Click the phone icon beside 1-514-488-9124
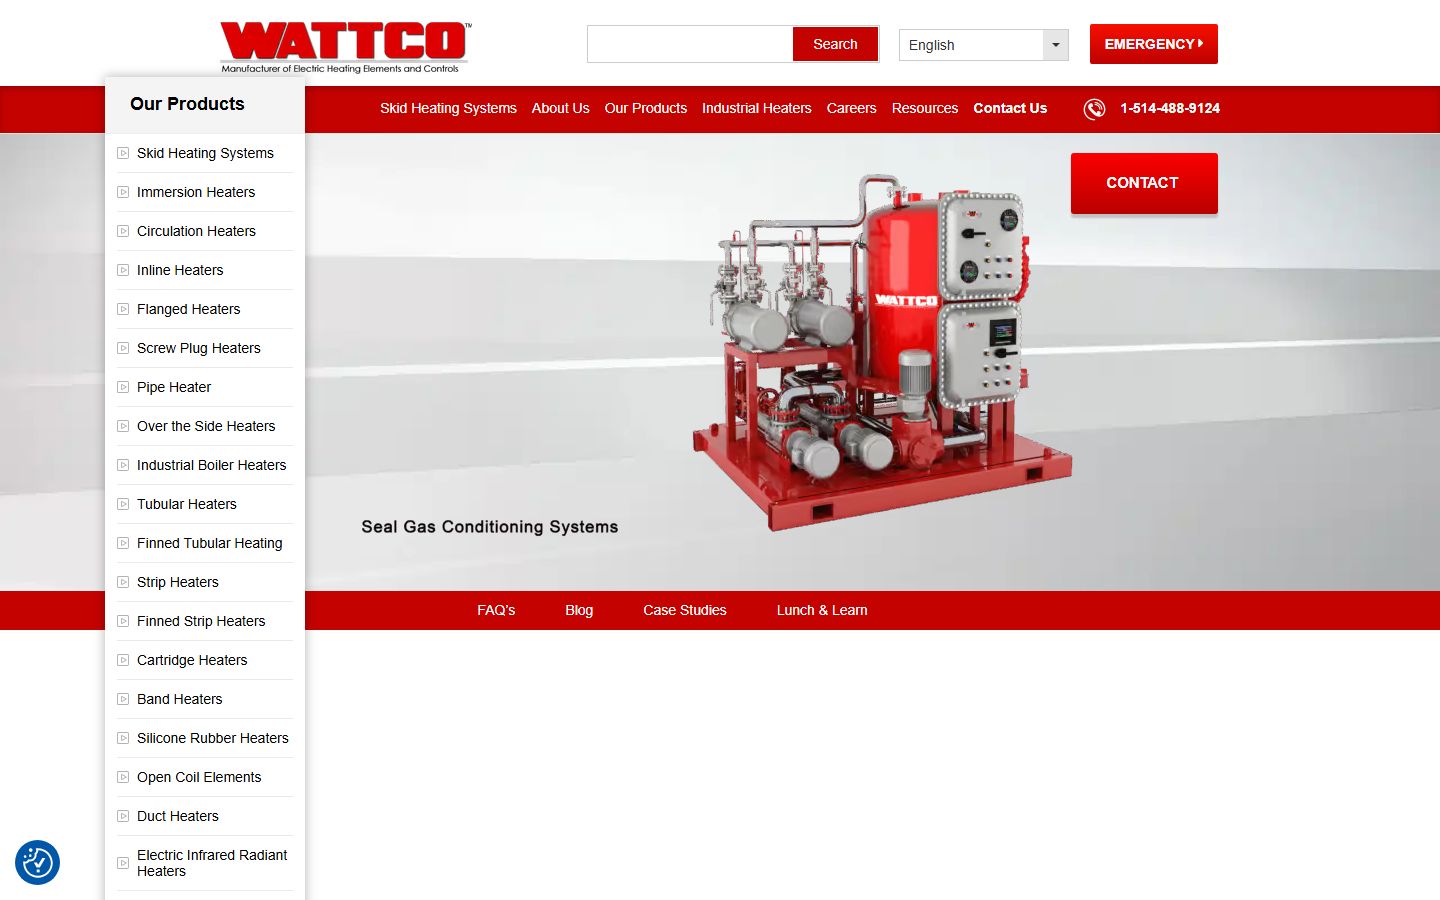The width and height of the screenshot is (1440, 900). pyautogui.click(x=1095, y=109)
